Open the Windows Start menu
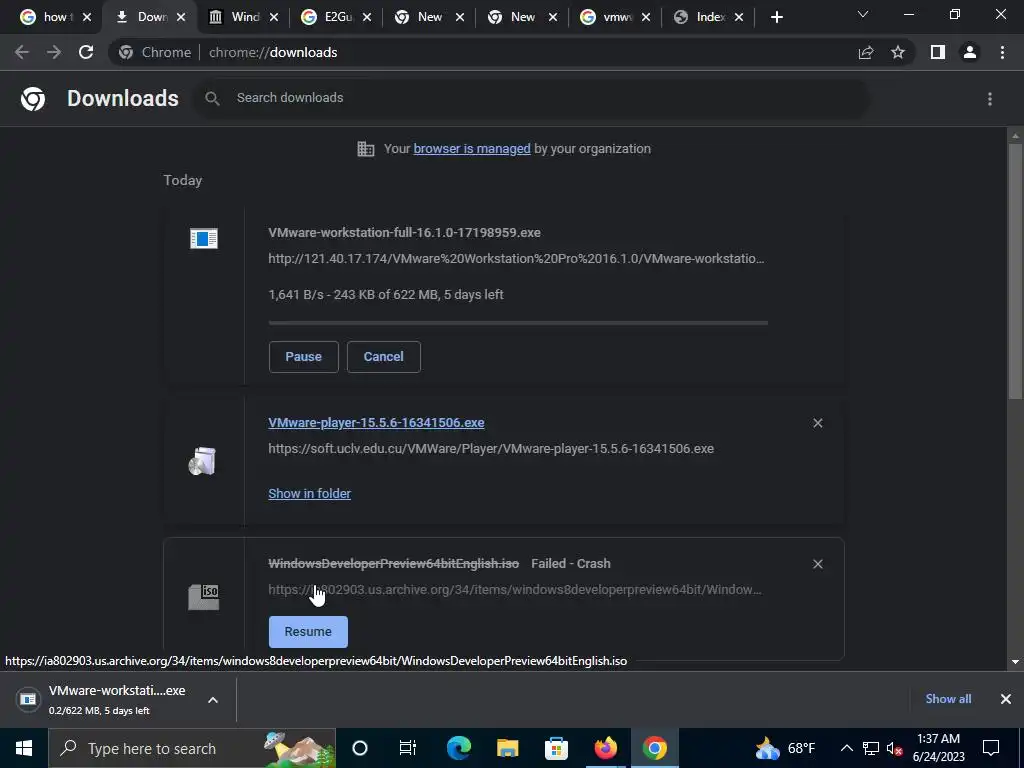The height and width of the screenshot is (768, 1024). (x=24, y=748)
